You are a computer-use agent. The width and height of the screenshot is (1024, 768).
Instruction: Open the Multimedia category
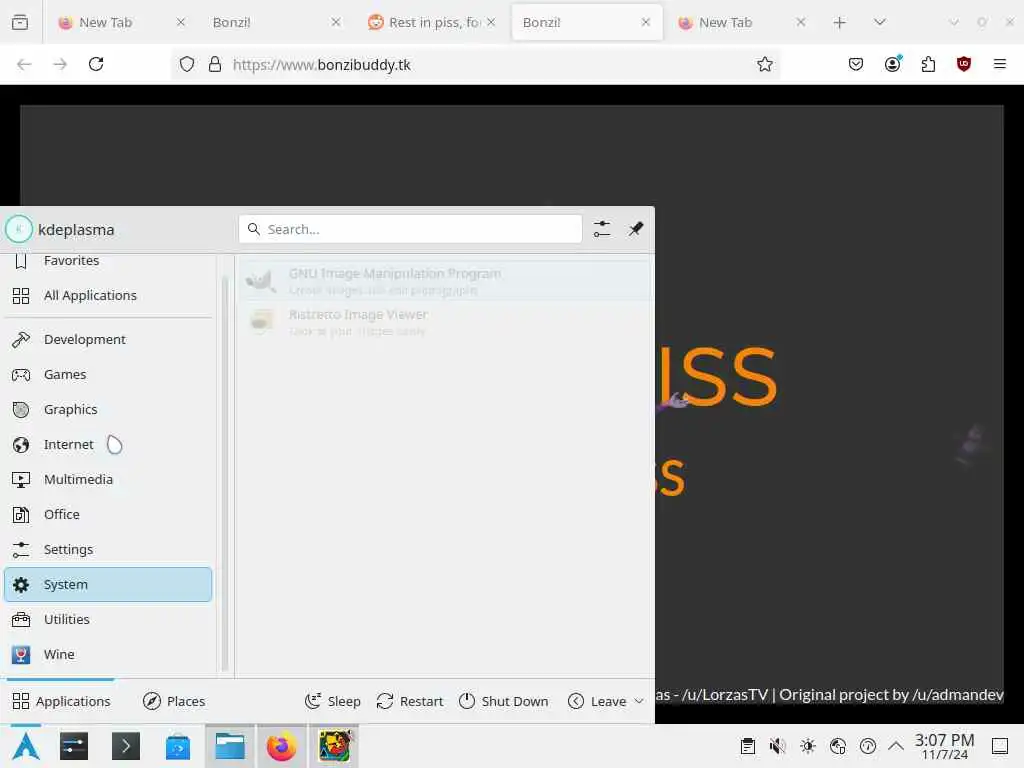point(108,479)
